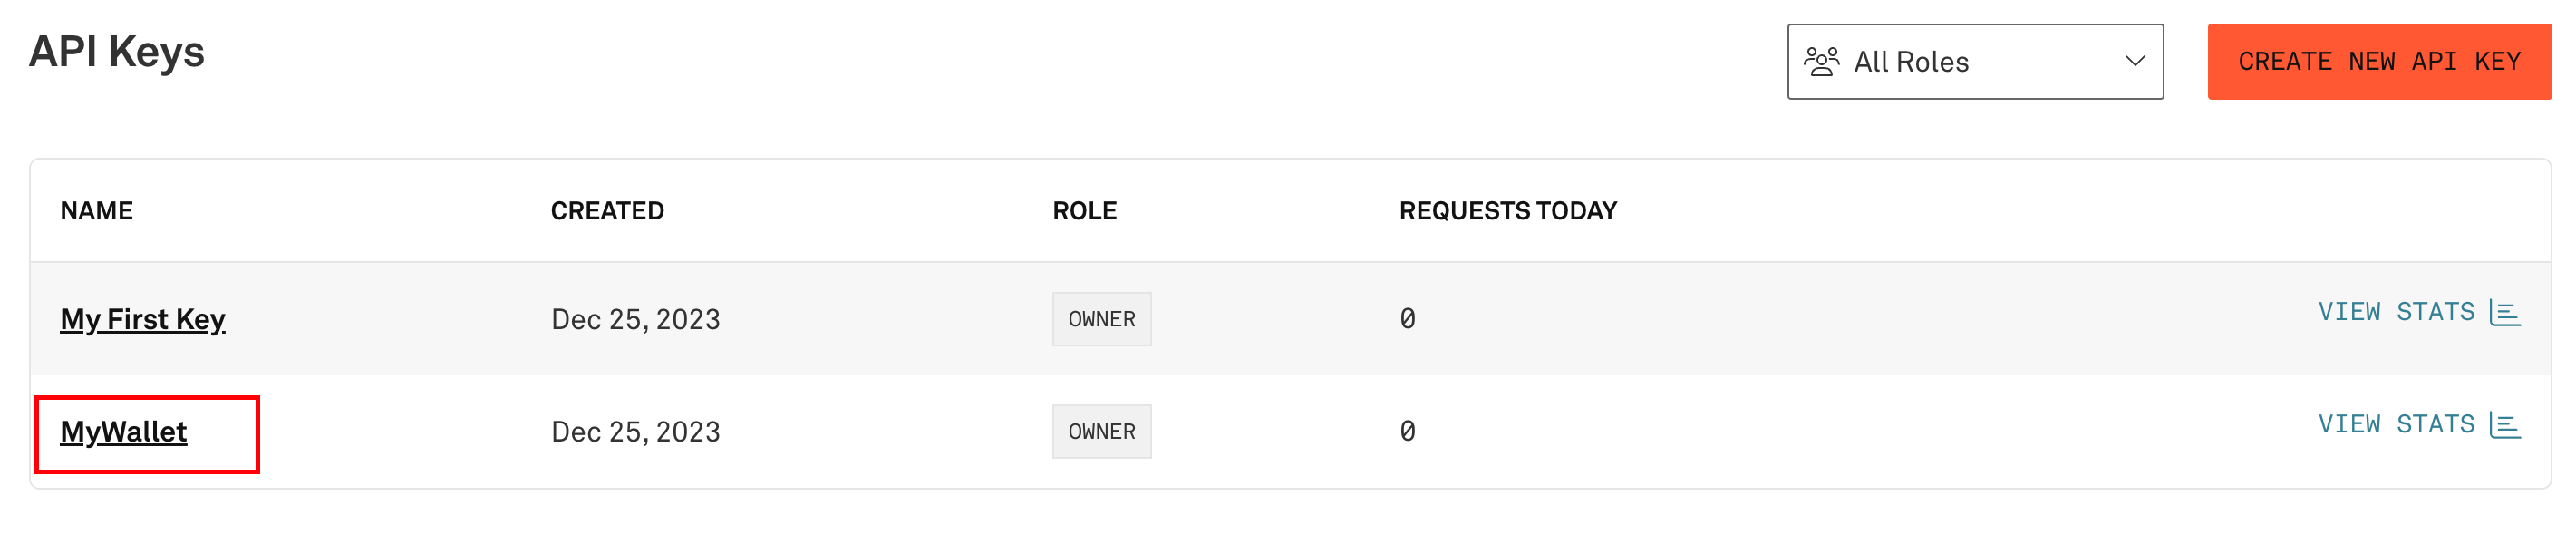
Task: Open the MyWallet key link
Action: click(x=124, y=431)
